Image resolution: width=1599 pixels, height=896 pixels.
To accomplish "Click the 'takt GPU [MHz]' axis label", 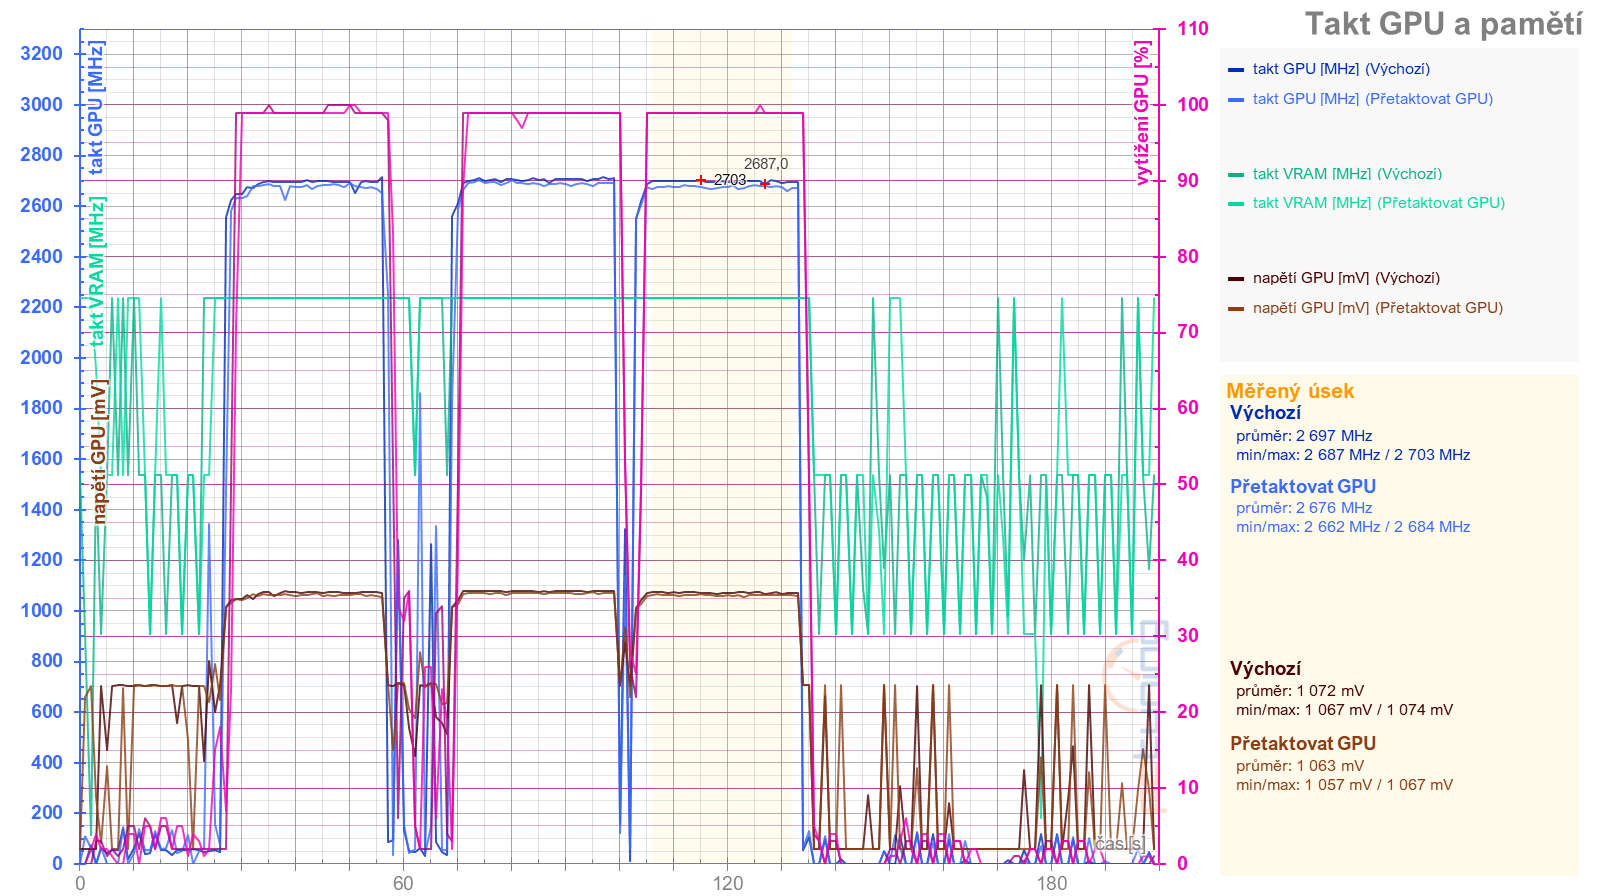I will (96, 108).
